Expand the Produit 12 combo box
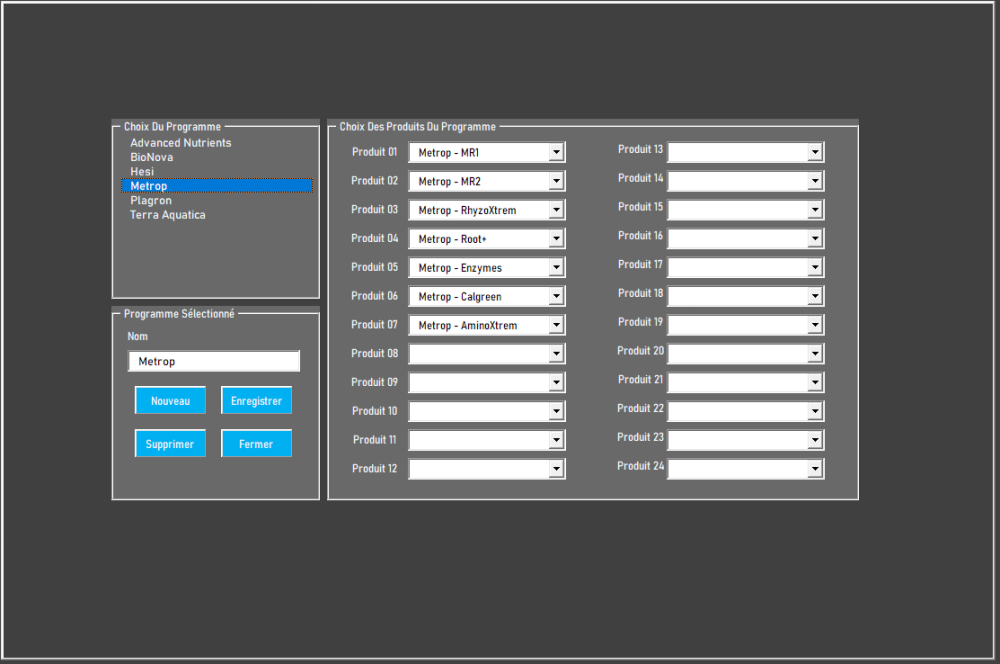Image resolution: width=1000 pixels, height=664 pixels. click(556, 469)
